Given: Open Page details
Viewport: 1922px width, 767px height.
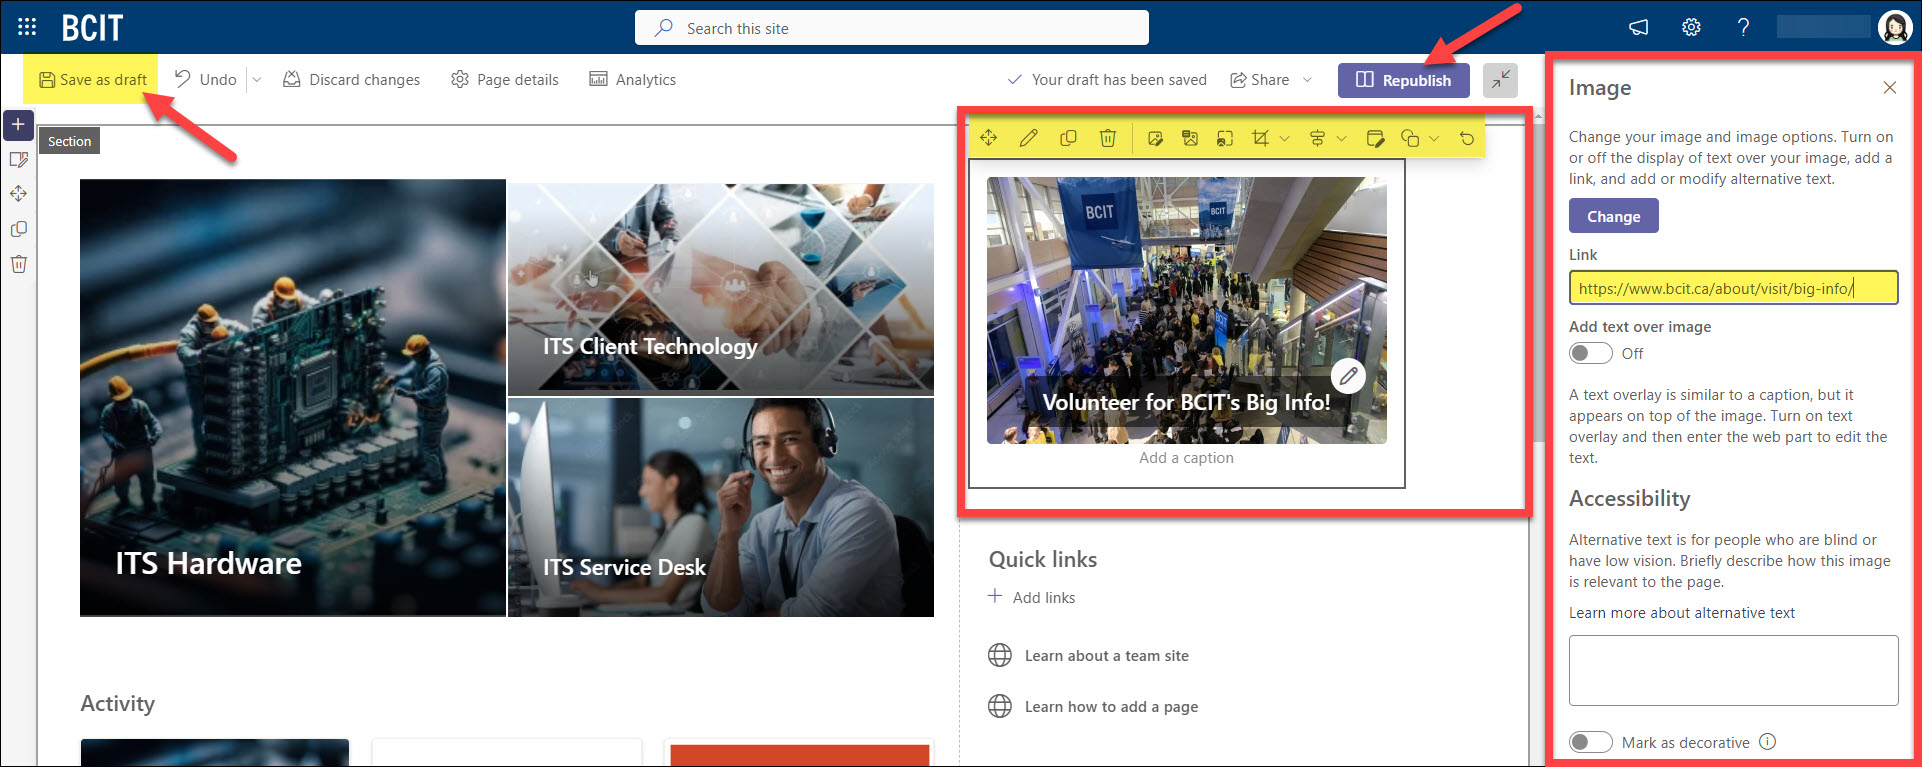Looking at the screenshot, I should (505, 80).
